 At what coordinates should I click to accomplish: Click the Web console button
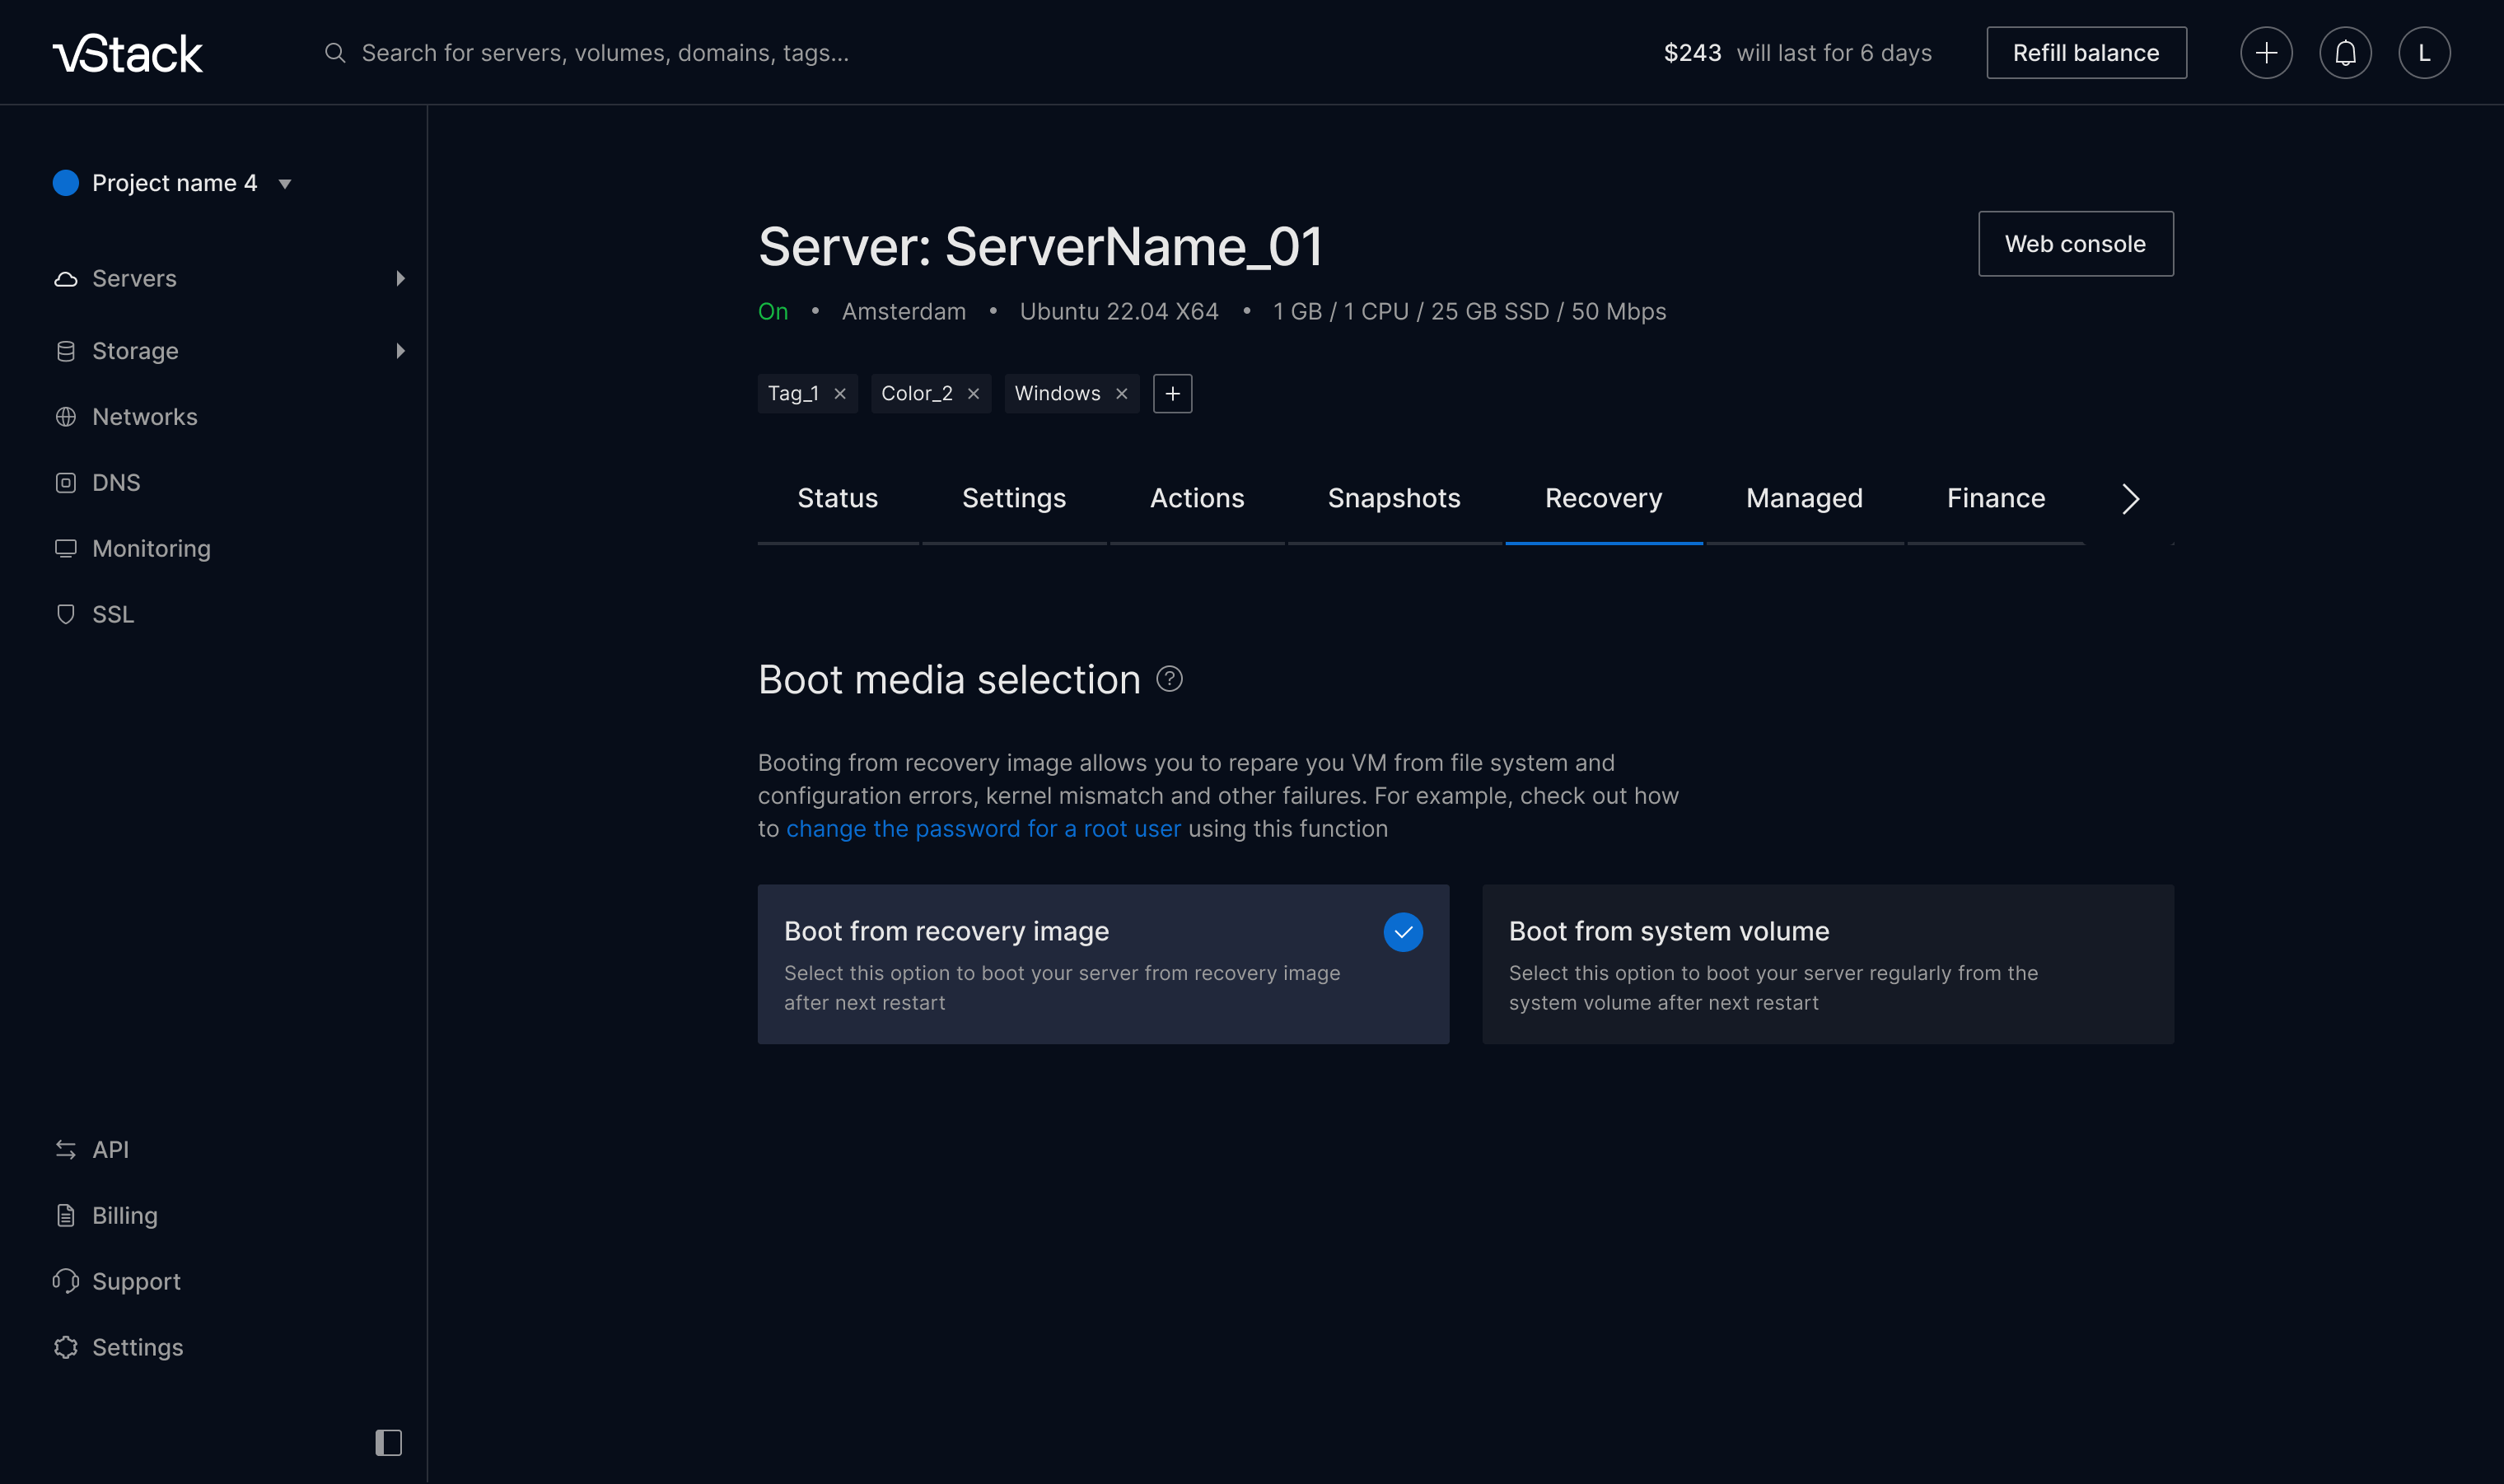pos(2075,244)
